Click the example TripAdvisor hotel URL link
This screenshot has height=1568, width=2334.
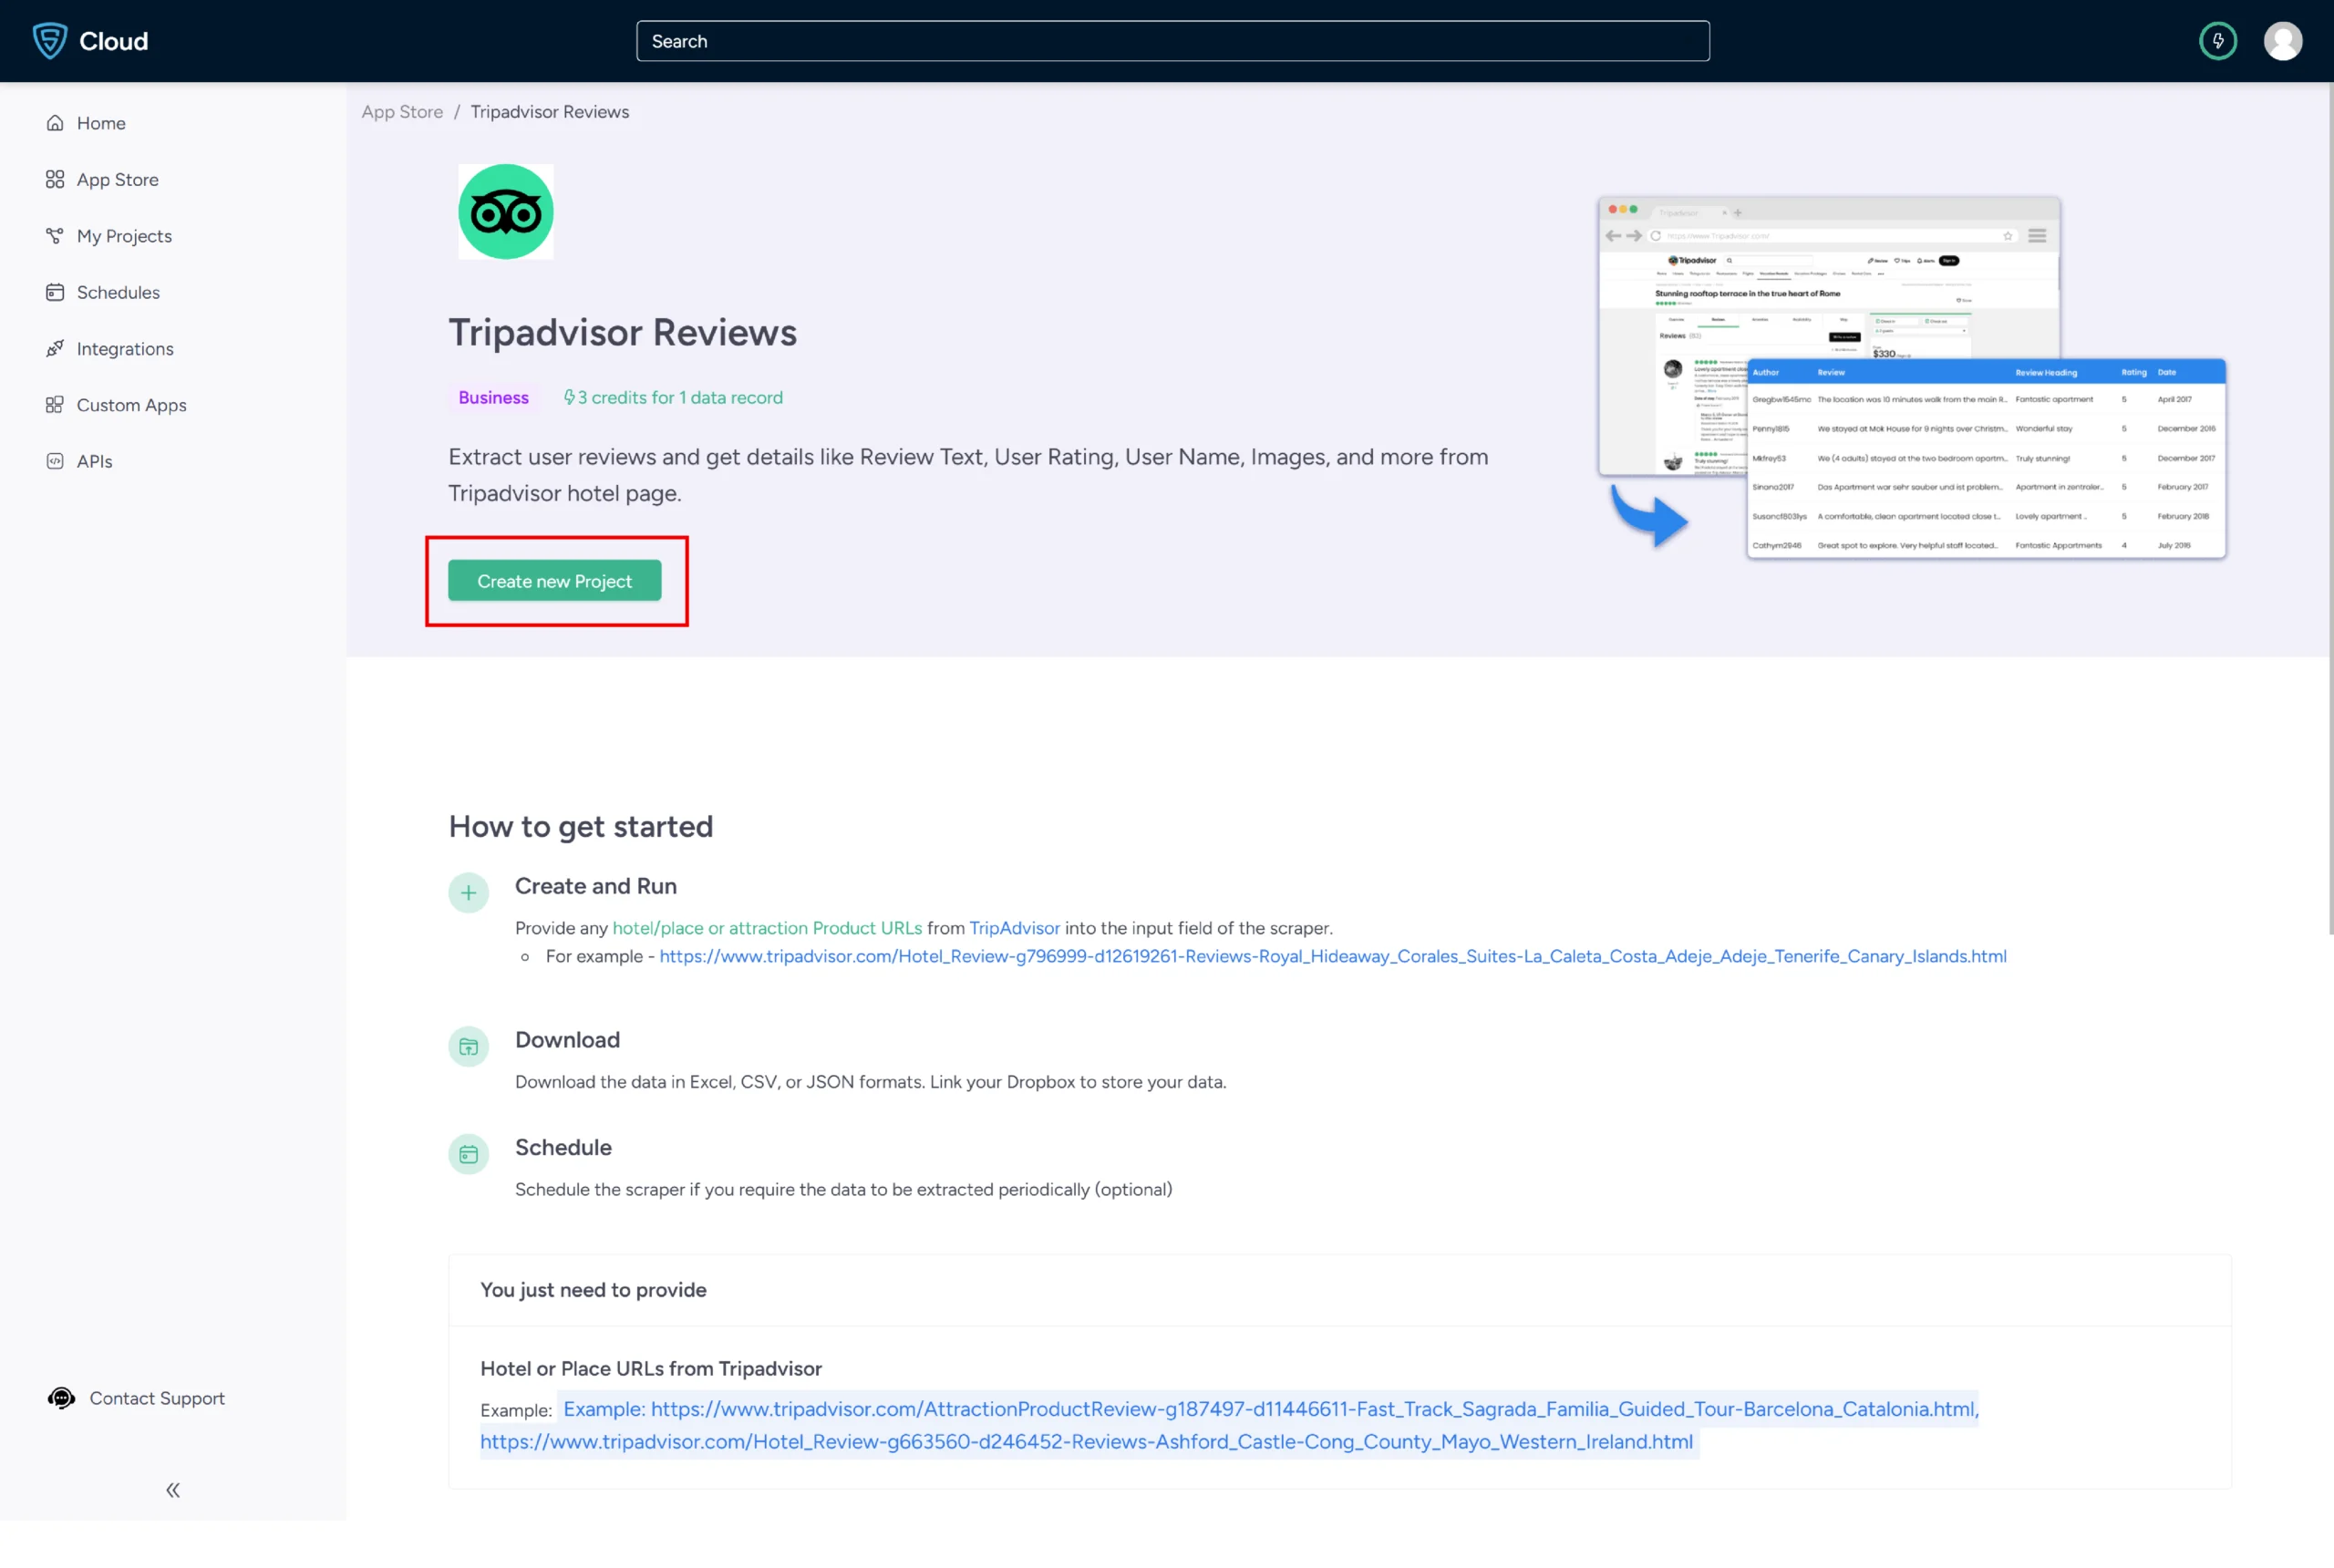pos(1333,955)
